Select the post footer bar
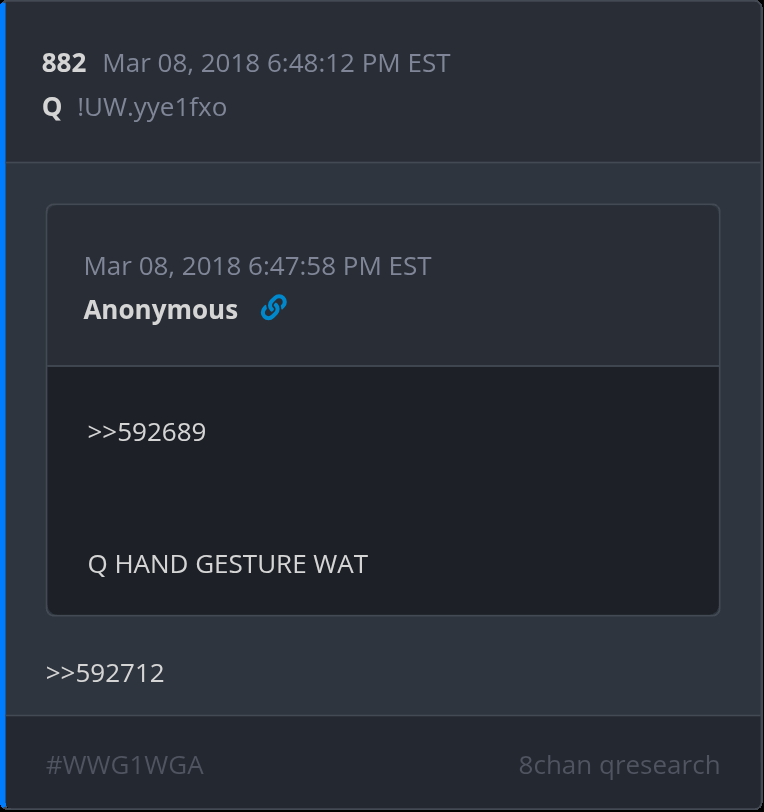Image resolution: width=764 pixels, height=812 pixels. (x=383, y=763)
